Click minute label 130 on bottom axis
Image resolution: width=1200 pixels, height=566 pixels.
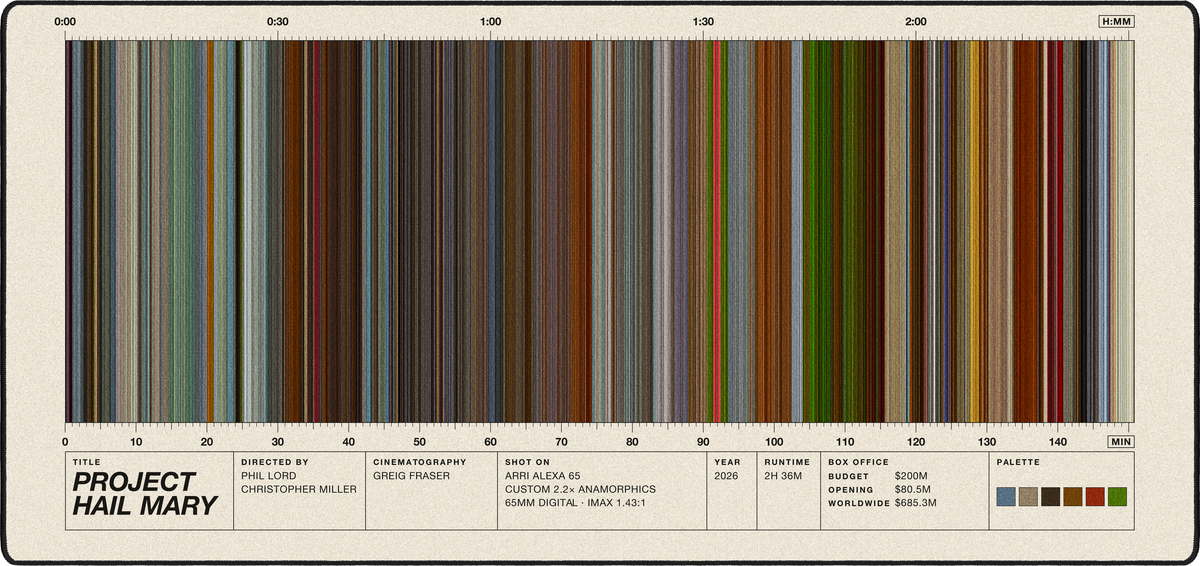pyautogui.click(x=987, y=441)
